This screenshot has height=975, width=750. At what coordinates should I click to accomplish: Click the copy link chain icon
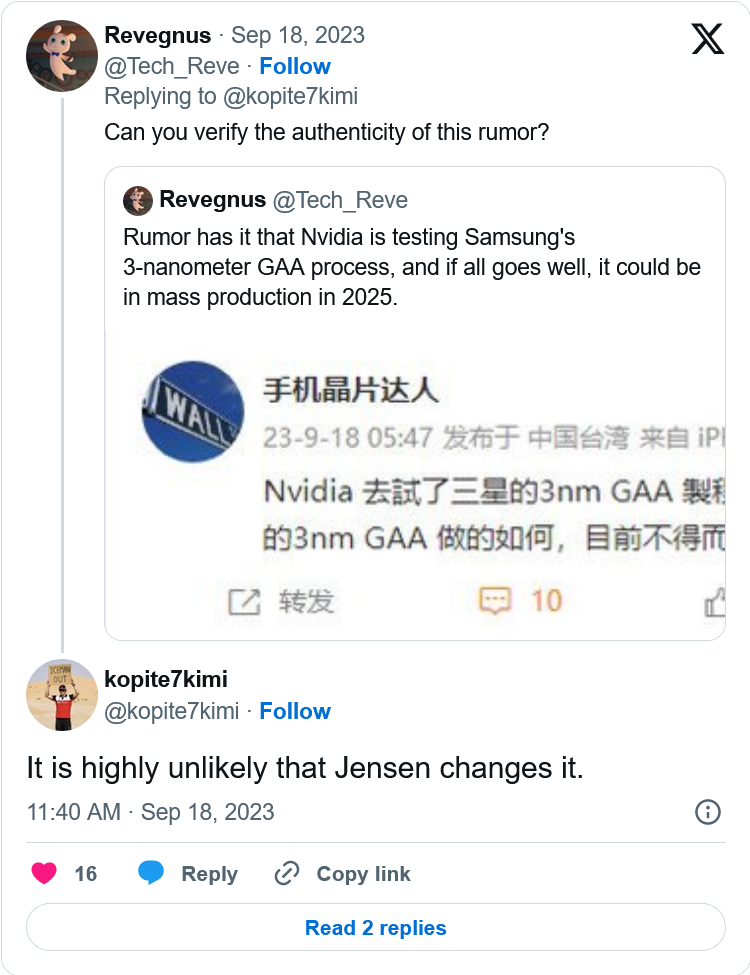coord(287,873)
